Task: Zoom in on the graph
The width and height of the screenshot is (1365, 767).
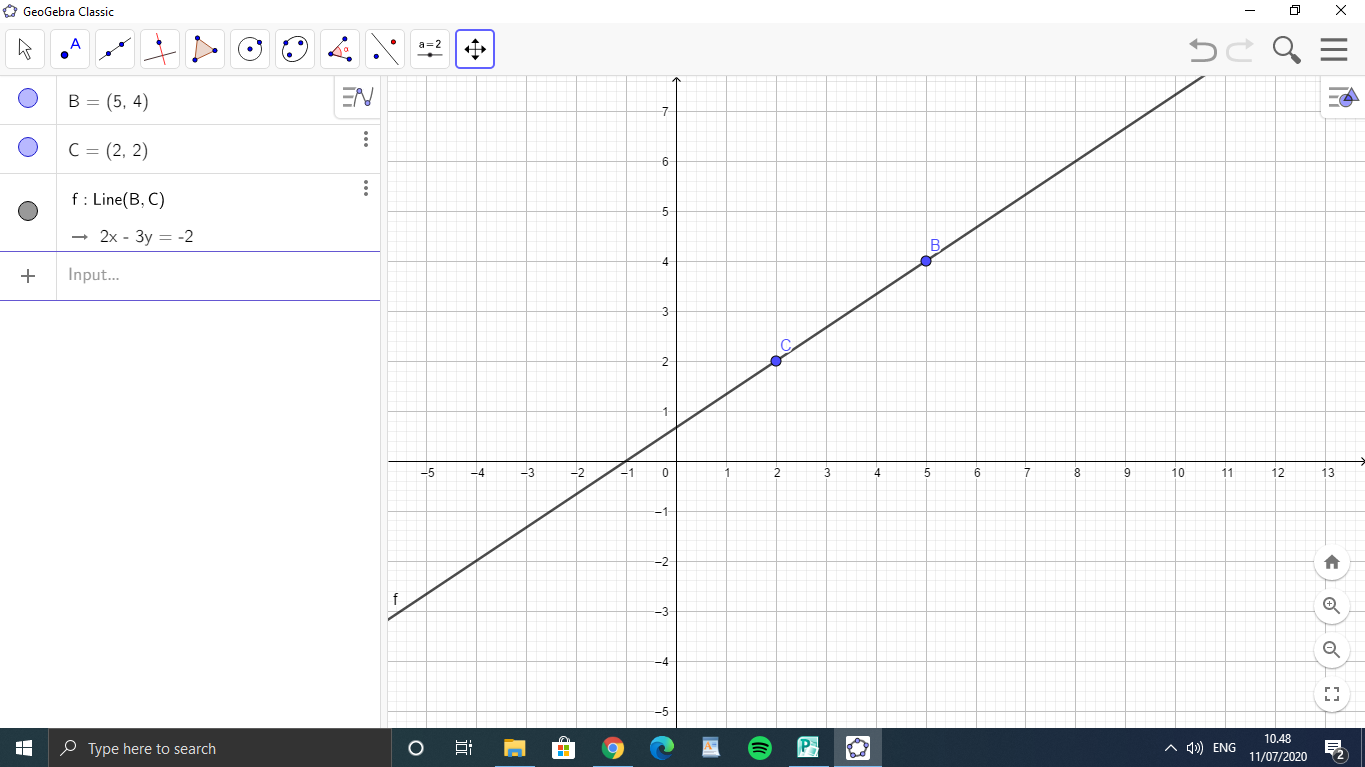Action: [1331, 606]
